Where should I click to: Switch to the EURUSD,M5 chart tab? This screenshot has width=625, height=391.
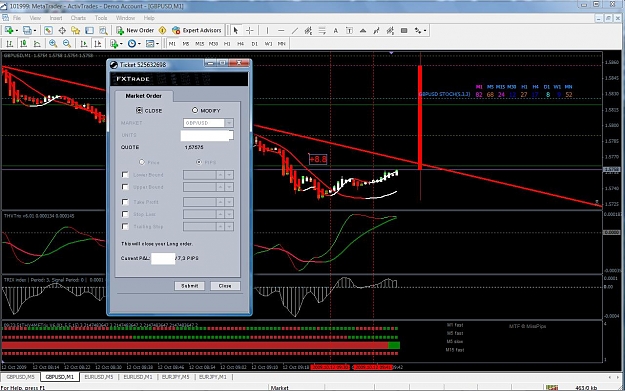pos(99,377)
